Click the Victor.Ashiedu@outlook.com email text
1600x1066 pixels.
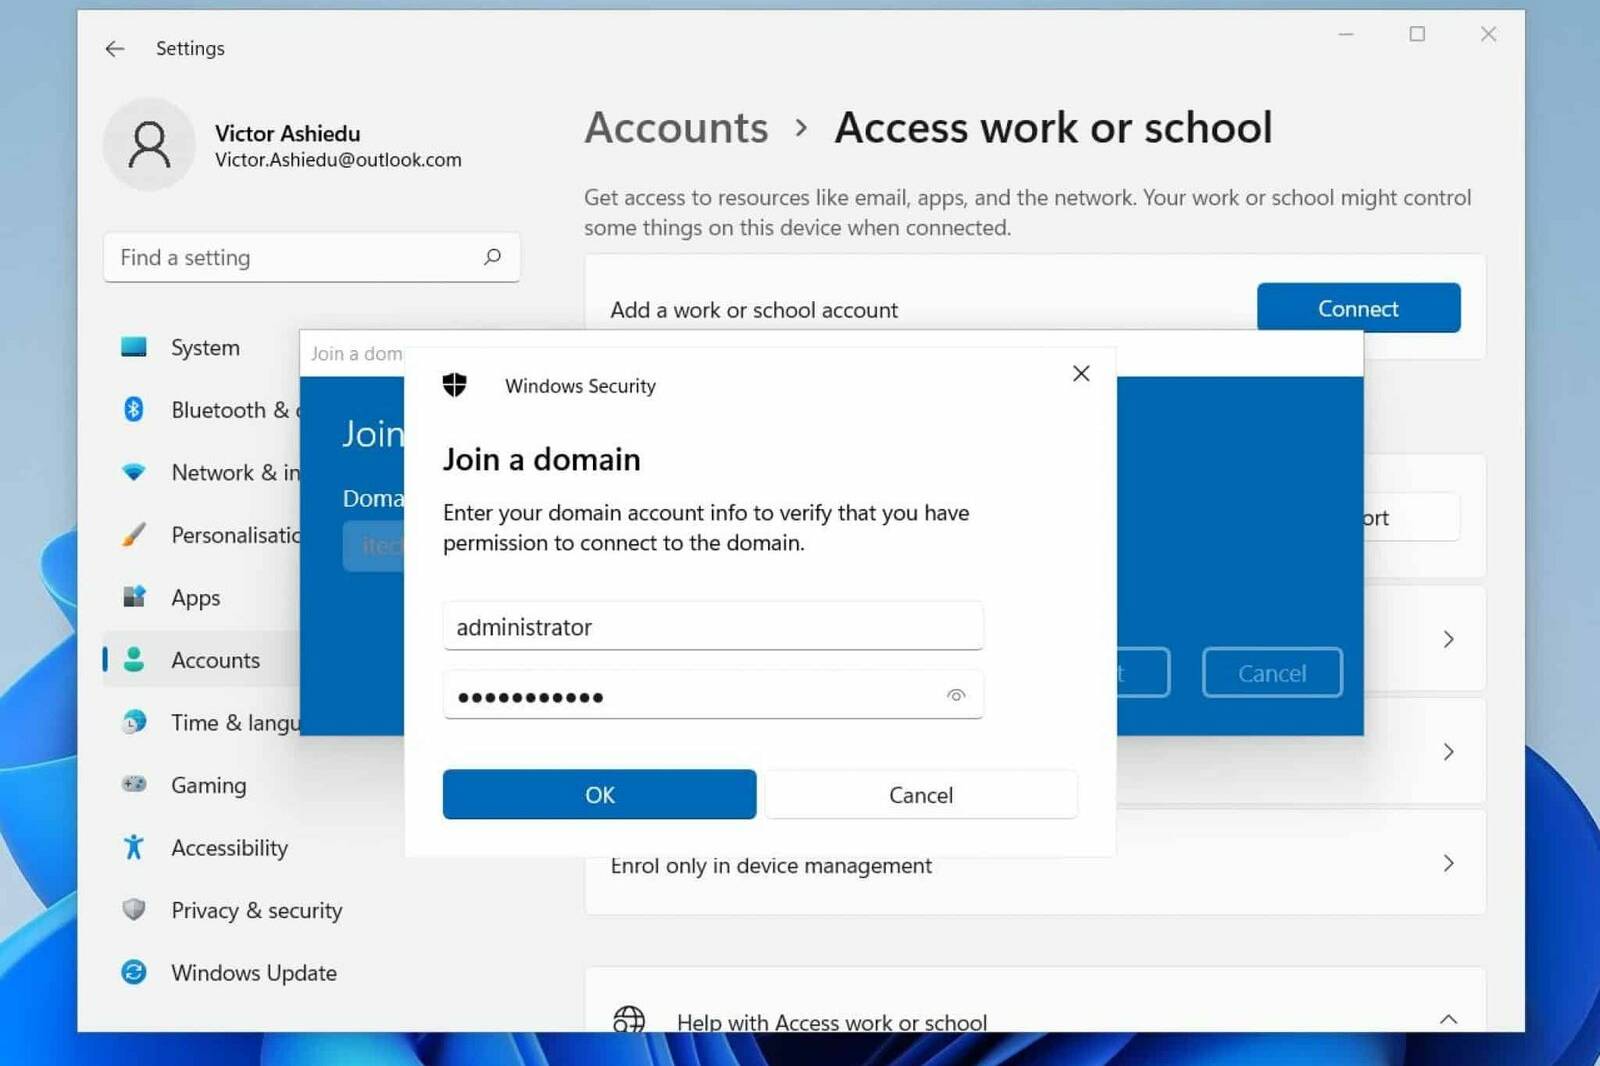coord(338,160)
